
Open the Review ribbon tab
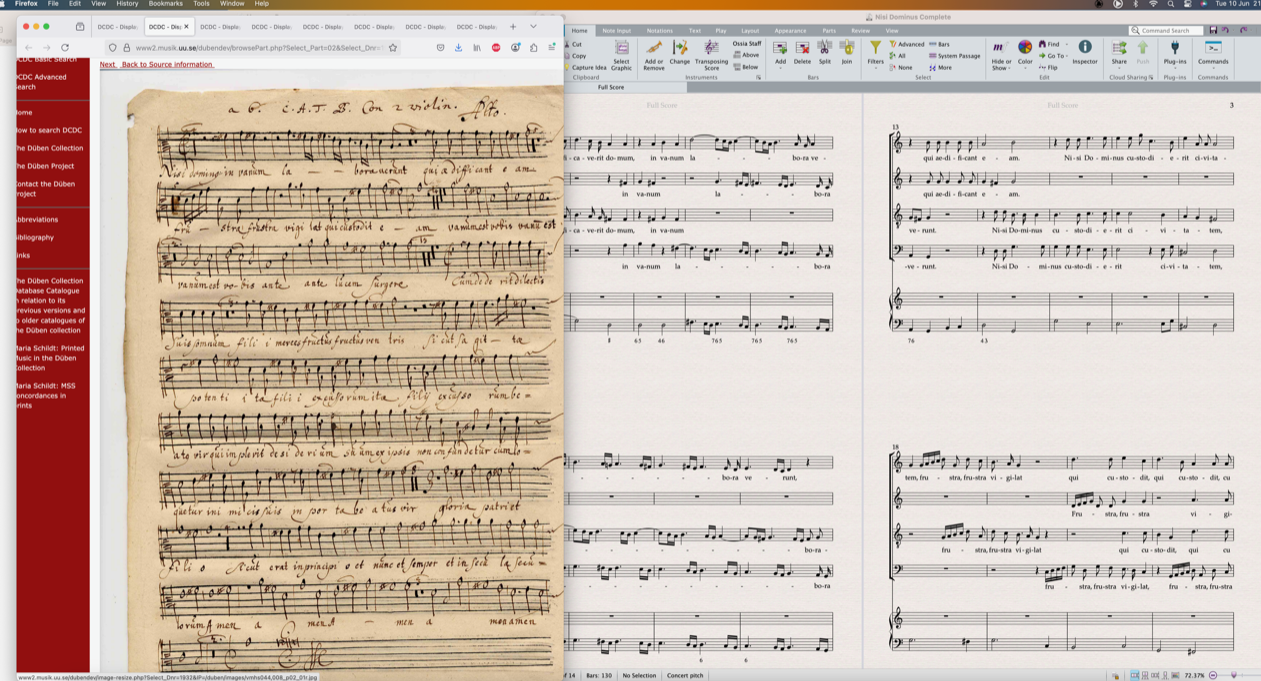860,31
